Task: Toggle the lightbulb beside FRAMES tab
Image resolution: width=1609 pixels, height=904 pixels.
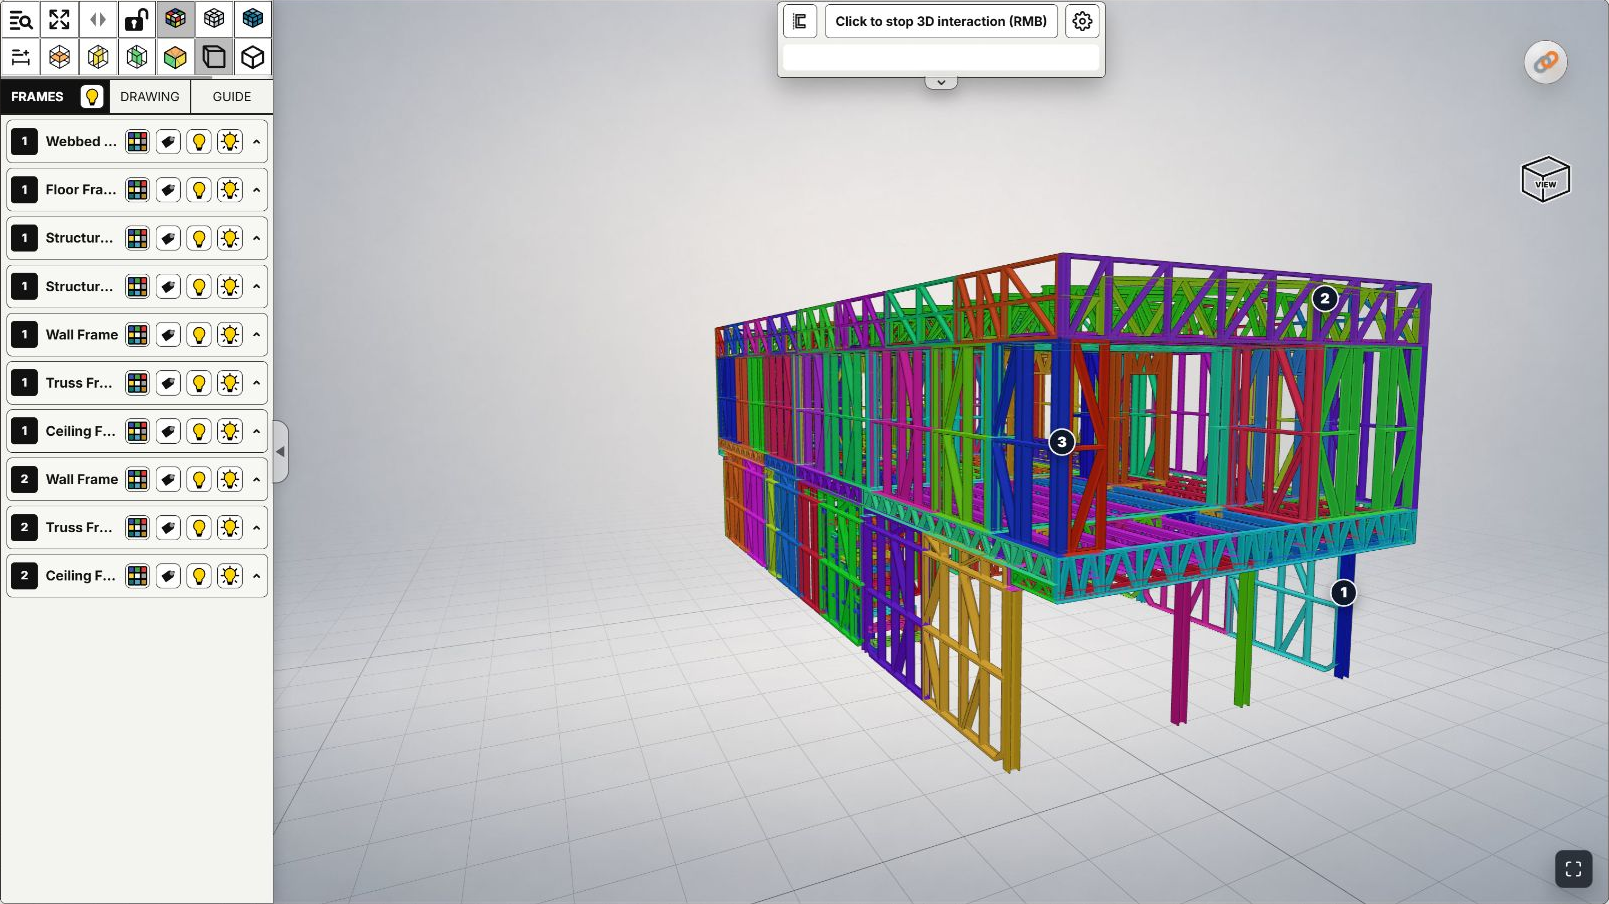Action: pyautogui.click(x=92, y=97)
